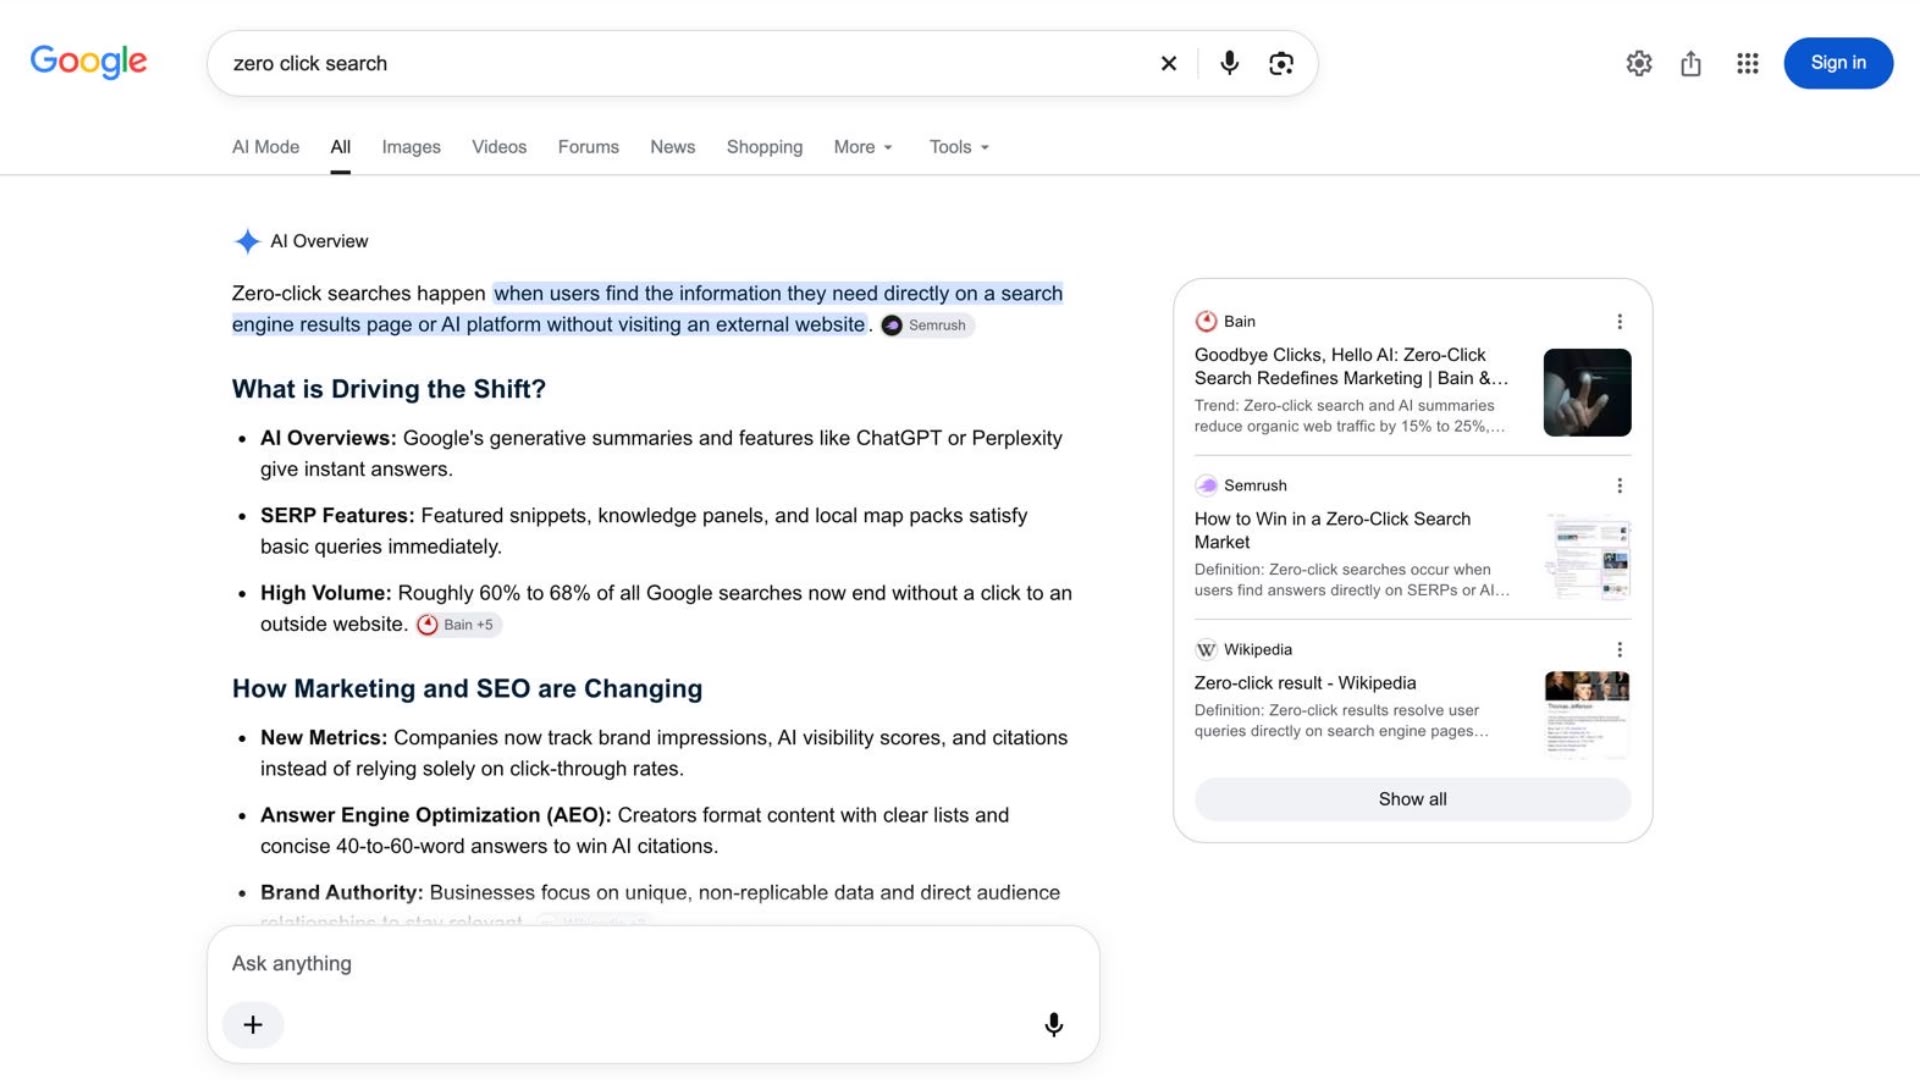Viewport: 1920px width, 1080px height.
Task: Expand the Tools dropdown
Action: pyautogui.click(x=959, y=147)
